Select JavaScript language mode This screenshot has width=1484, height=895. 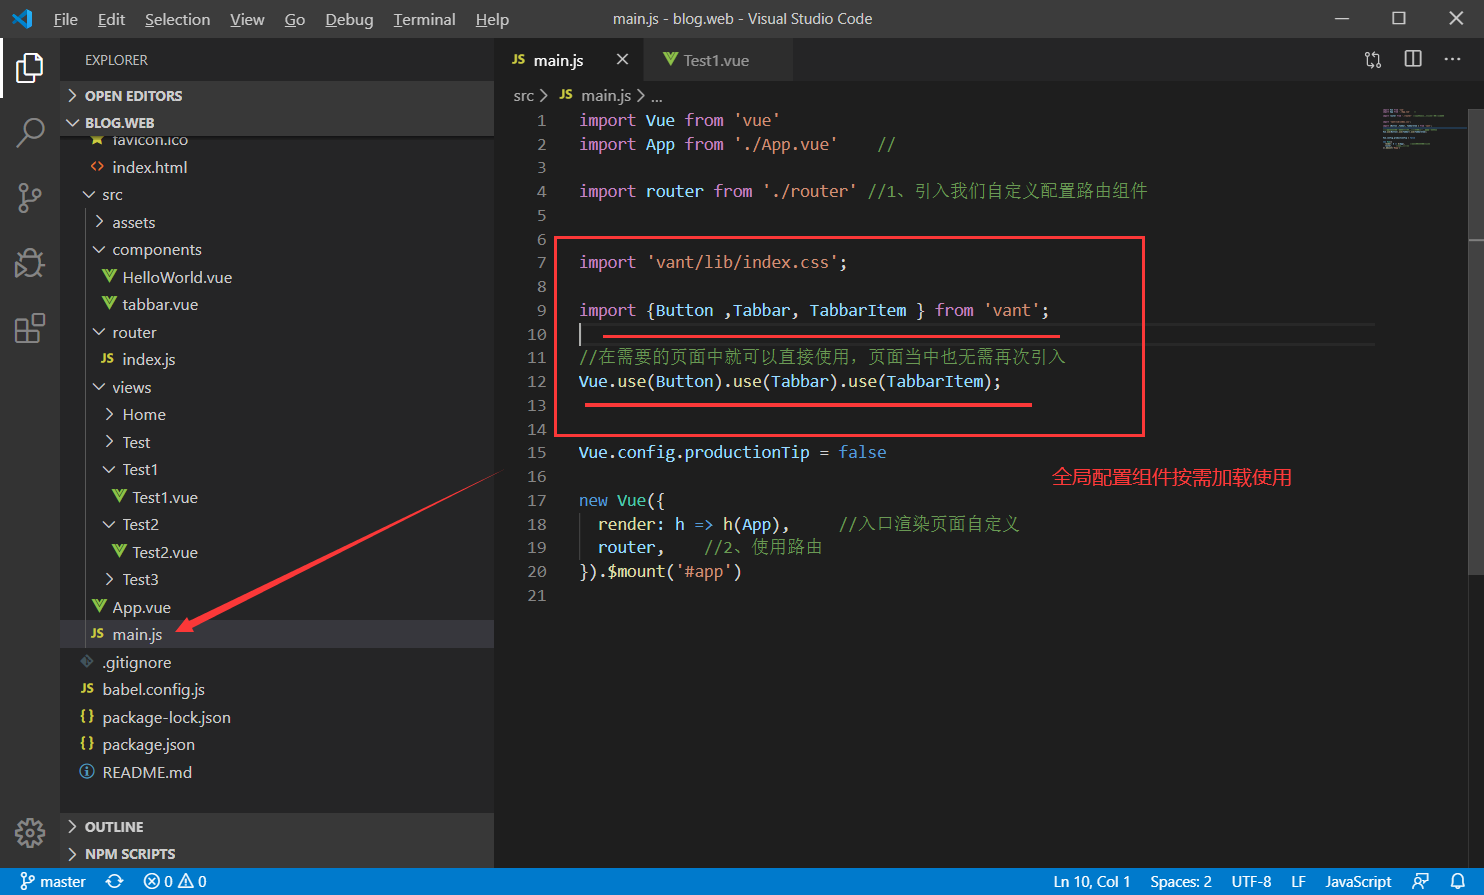click(1358, 881)
